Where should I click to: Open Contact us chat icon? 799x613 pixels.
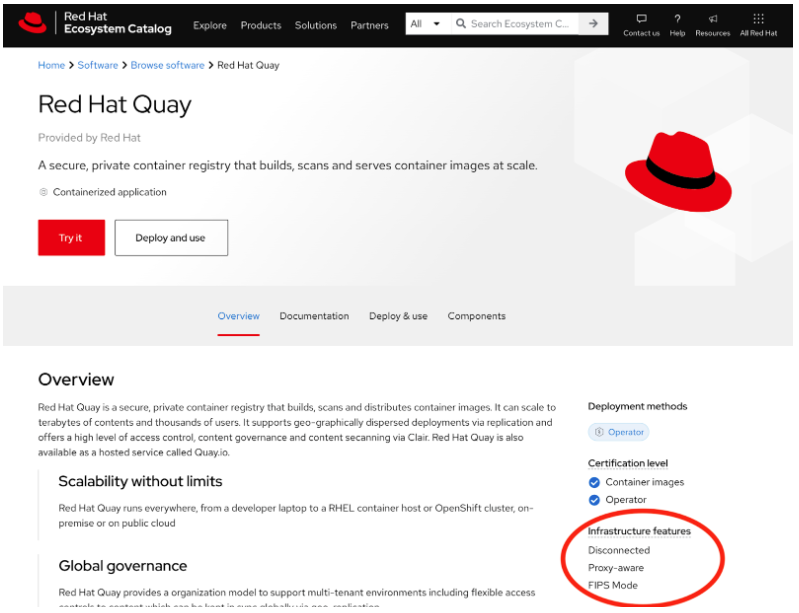[641, 19]
